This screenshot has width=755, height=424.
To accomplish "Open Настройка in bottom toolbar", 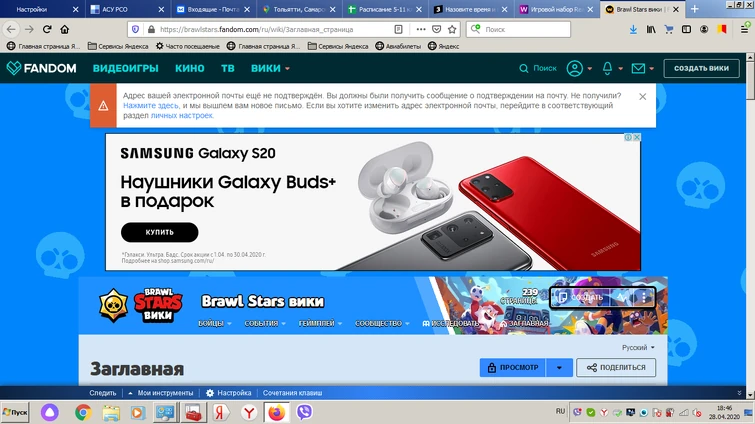I will (229, 393).
